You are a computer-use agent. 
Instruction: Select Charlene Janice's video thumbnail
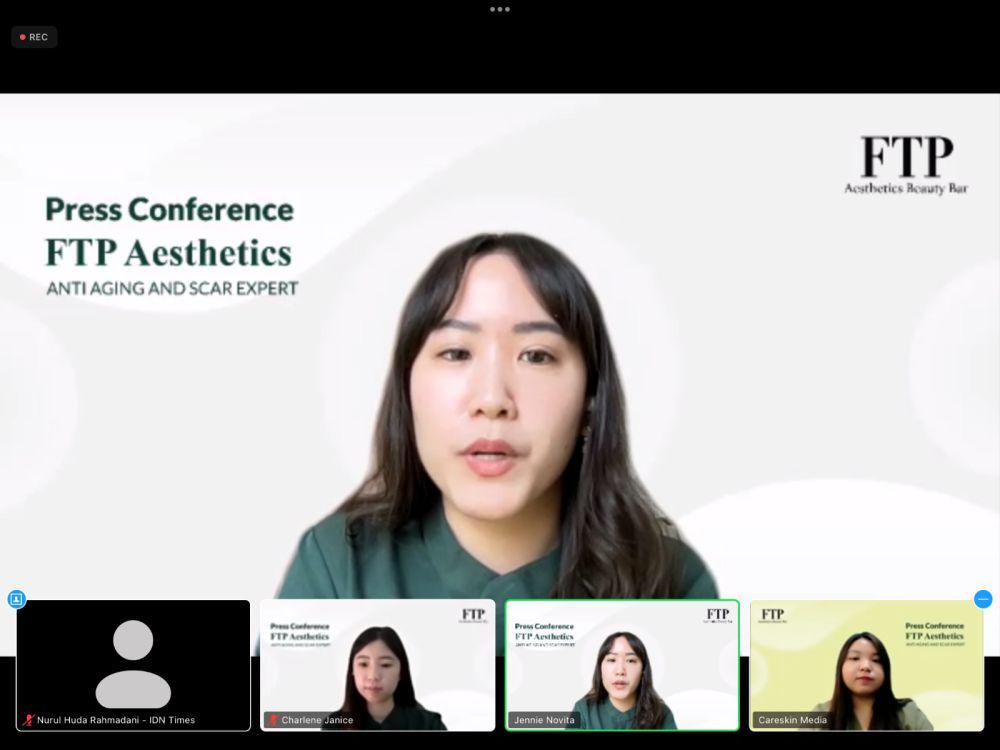(x=378, y=665)
